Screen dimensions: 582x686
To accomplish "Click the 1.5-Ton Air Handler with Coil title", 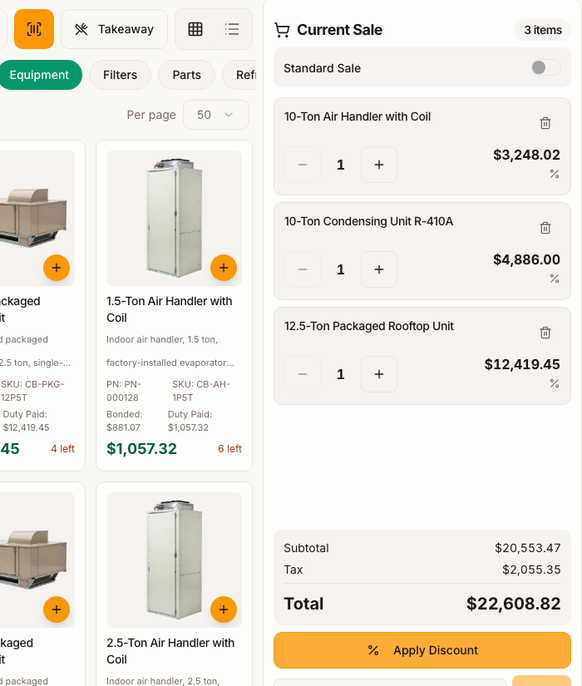I will click(x=169, y=309).
